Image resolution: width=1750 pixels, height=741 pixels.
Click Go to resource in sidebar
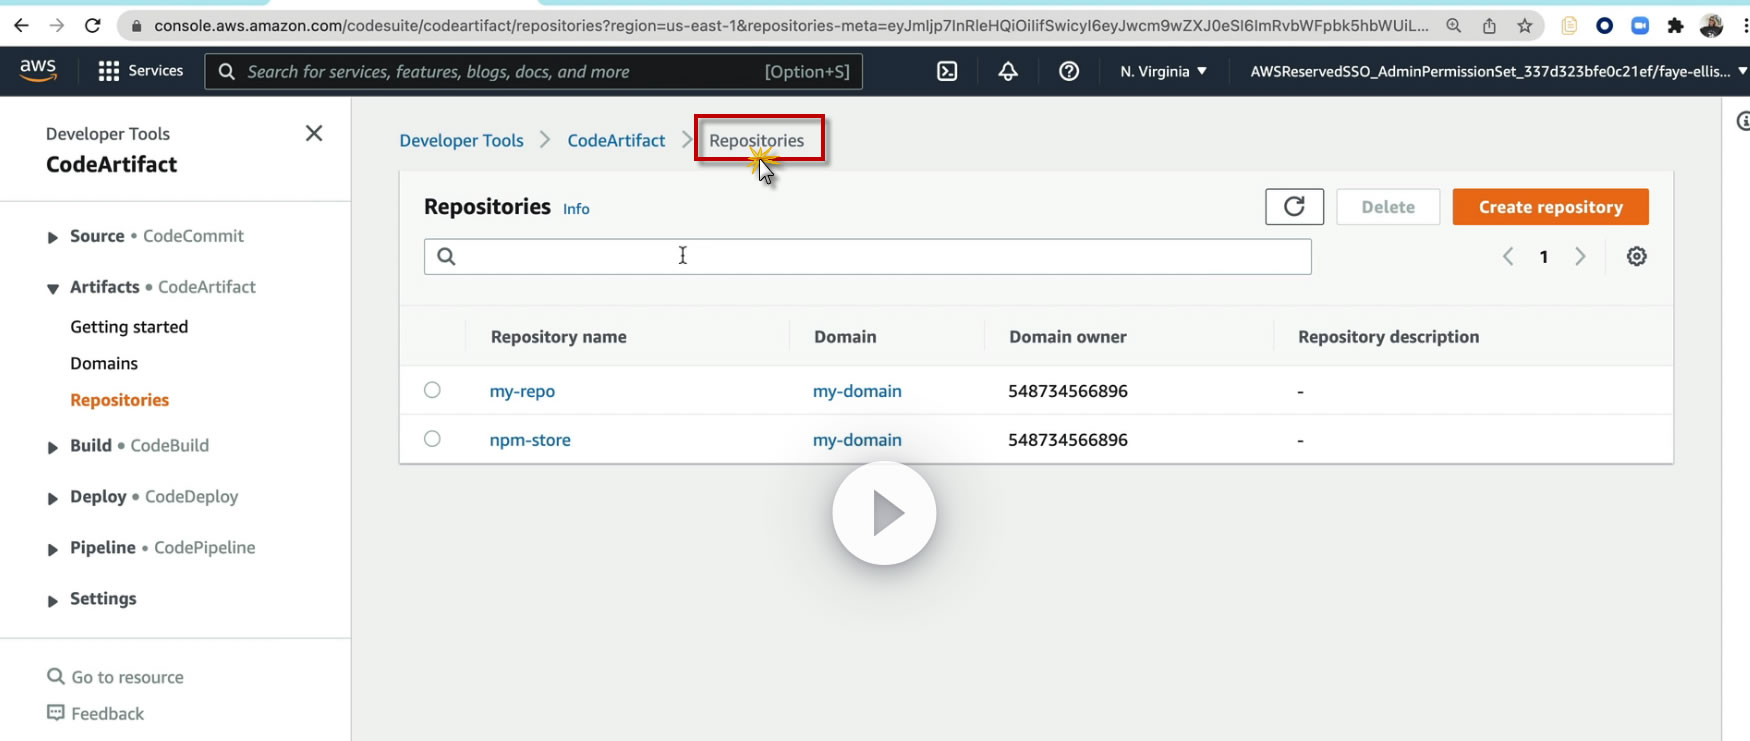[116, 677]
